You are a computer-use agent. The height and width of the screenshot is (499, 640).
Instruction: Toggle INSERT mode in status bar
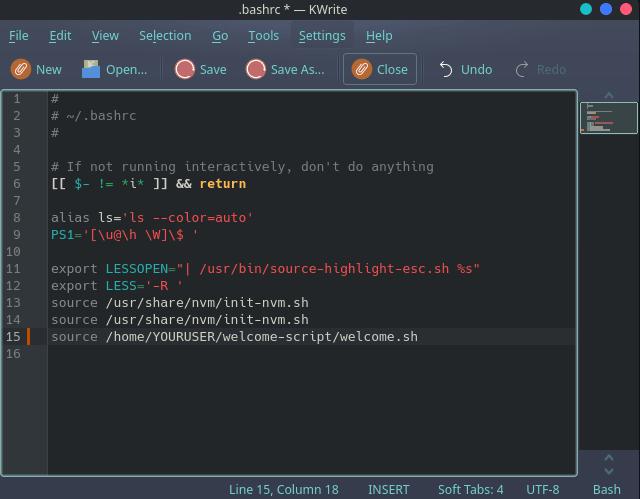389,489
